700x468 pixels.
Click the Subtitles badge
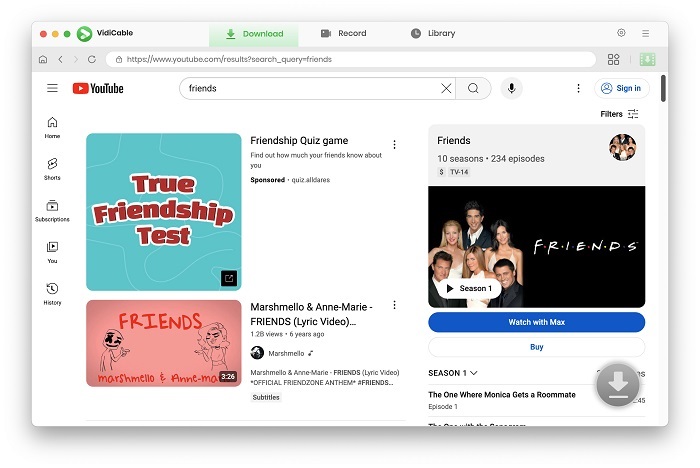click(266, 397)
